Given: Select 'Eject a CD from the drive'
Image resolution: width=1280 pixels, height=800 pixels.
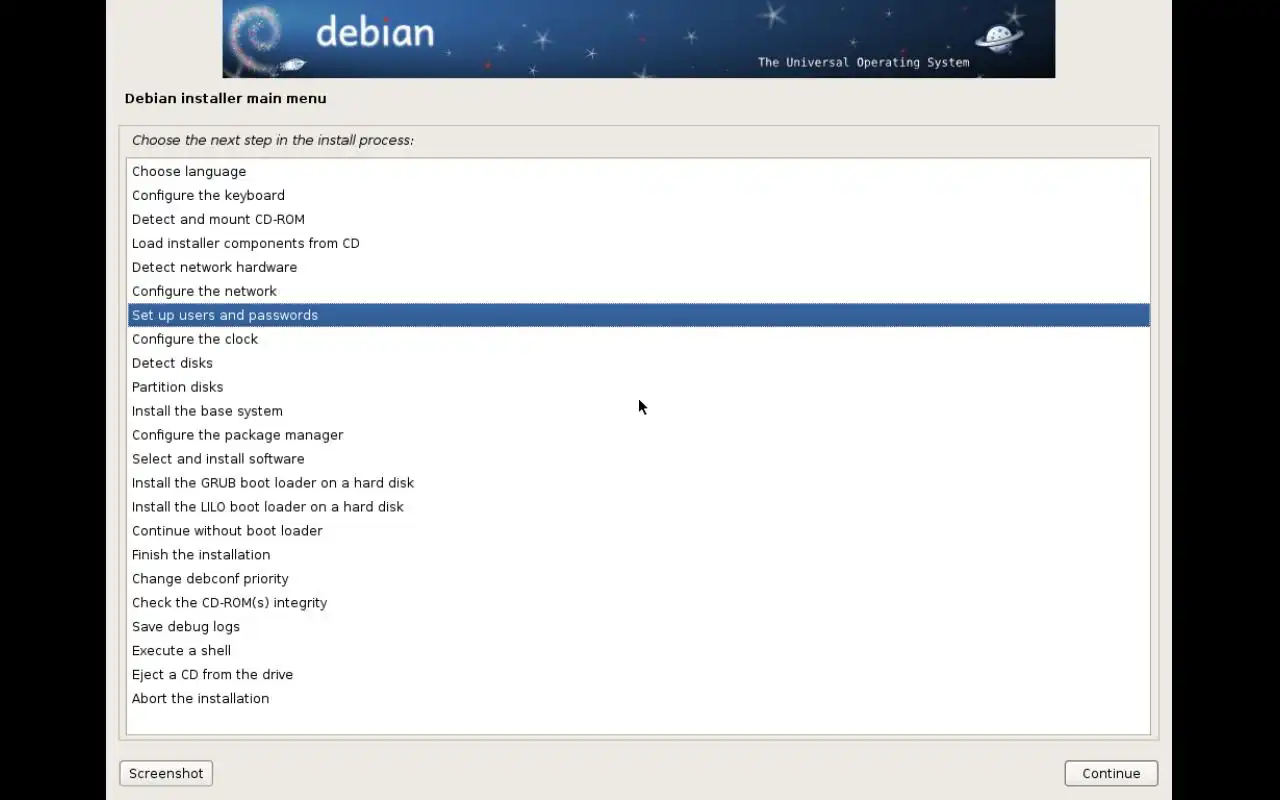Looking at the screenshot, I should tap(638, 675).
